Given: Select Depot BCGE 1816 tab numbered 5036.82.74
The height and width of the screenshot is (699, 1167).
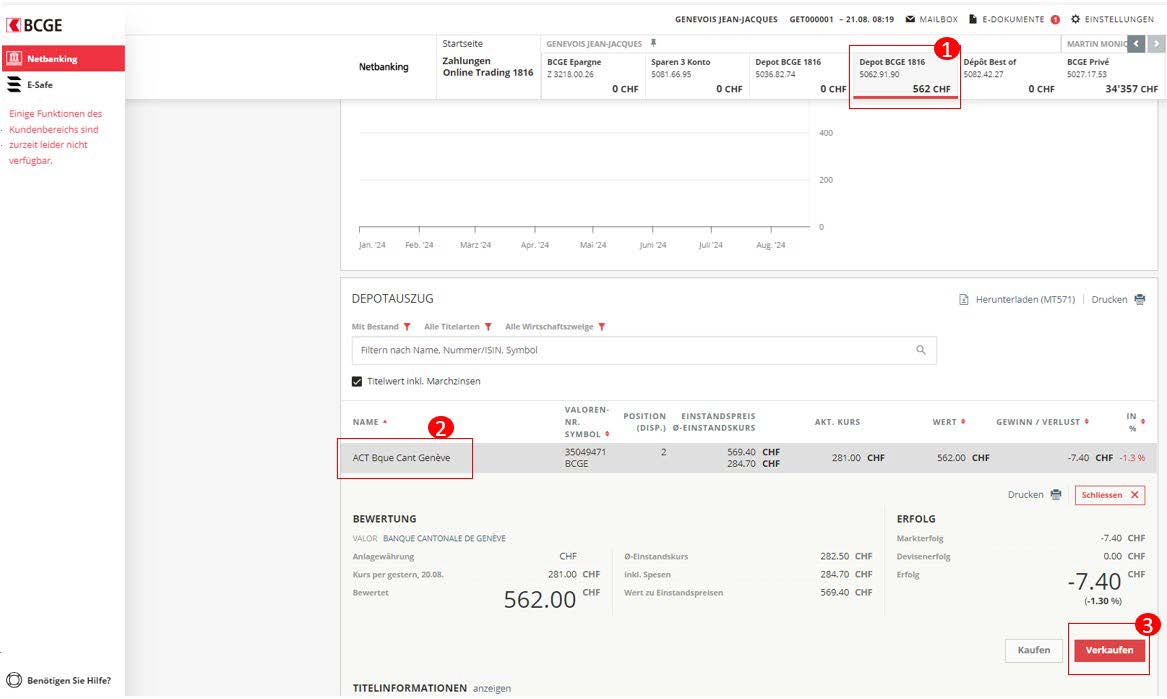Looking at the screenshot, I should (x=801, y=75).
